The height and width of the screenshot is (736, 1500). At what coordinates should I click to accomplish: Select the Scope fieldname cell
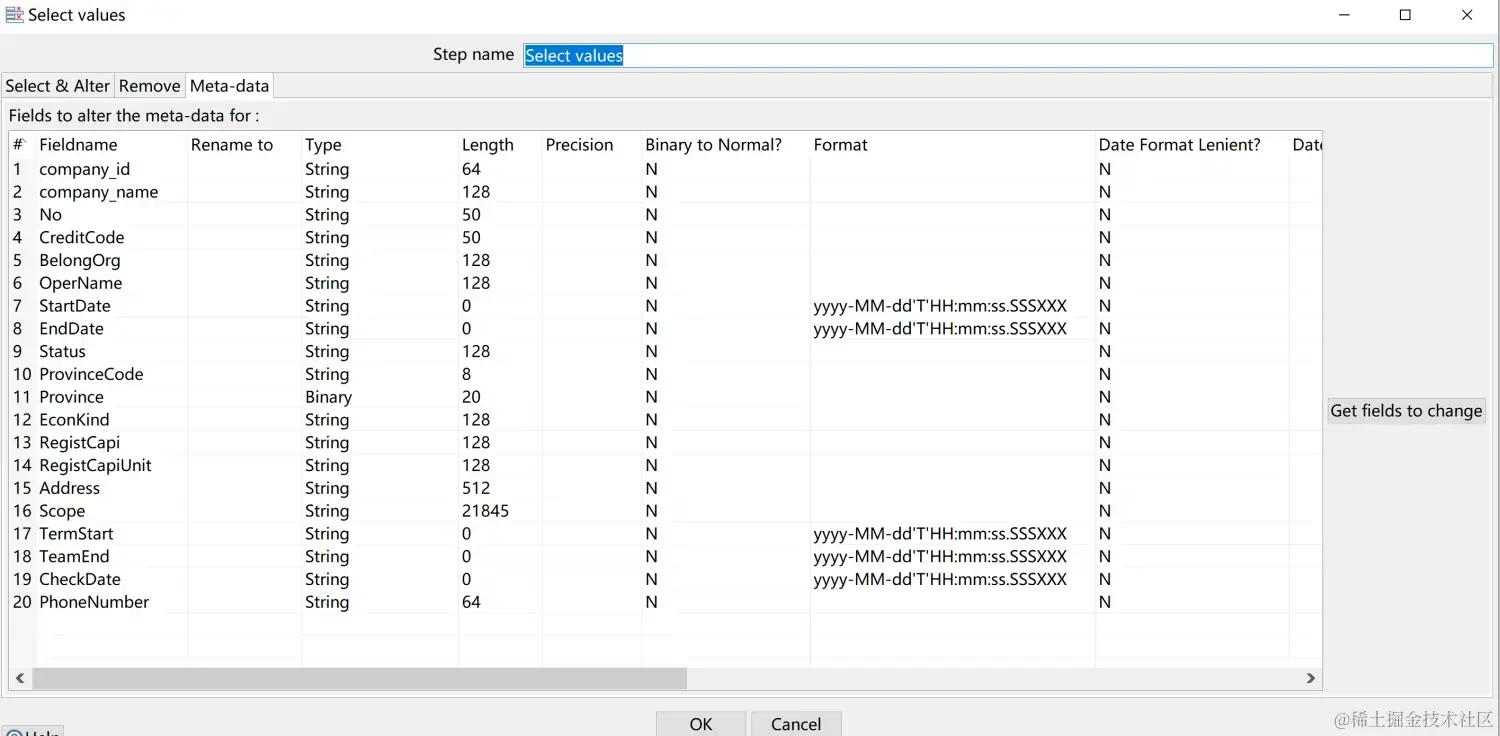pyautogui.click(x=112, y=511)
